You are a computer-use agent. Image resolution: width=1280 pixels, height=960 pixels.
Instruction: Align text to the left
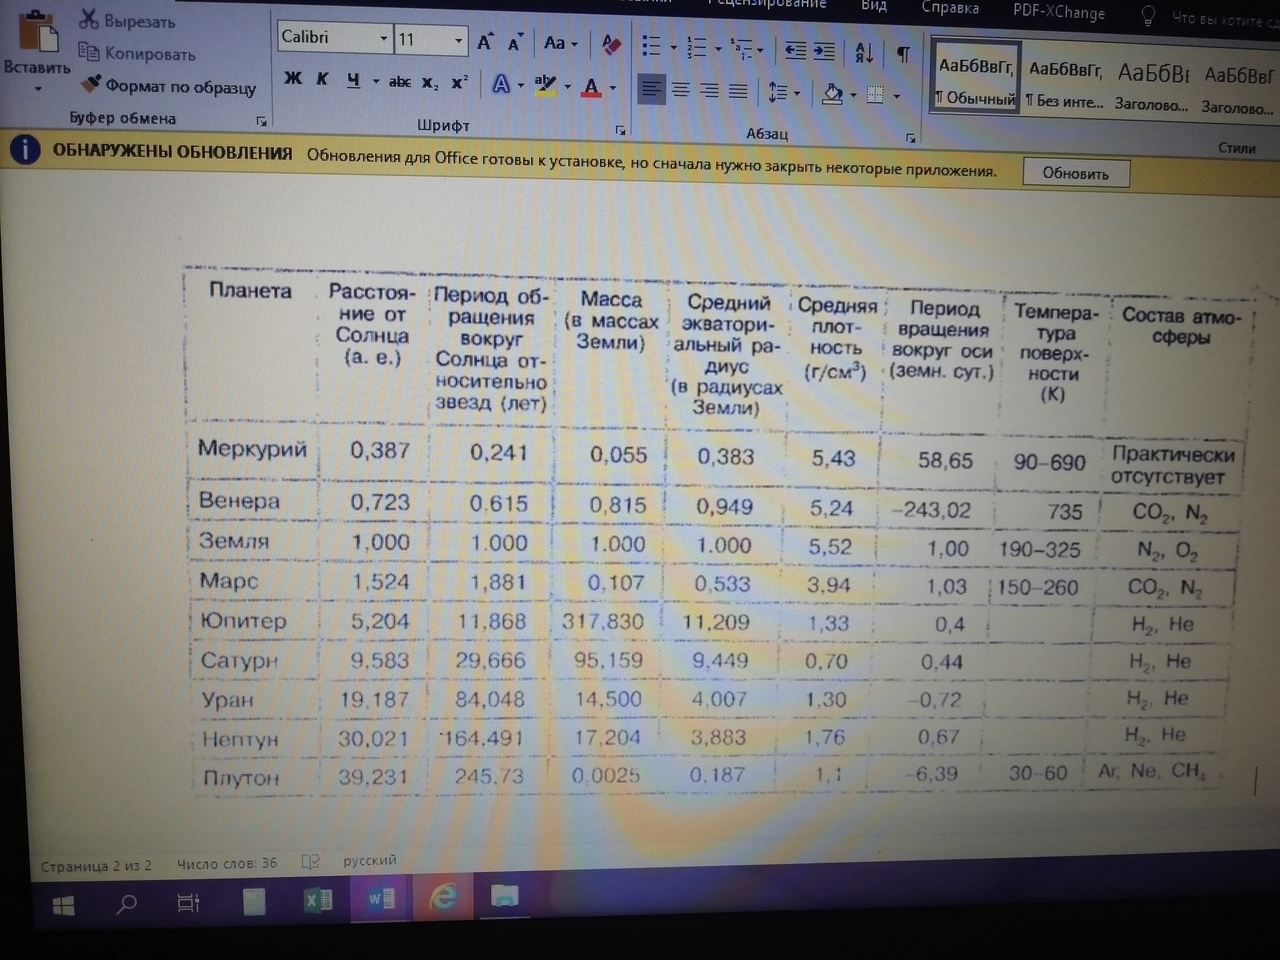[651, 90]
